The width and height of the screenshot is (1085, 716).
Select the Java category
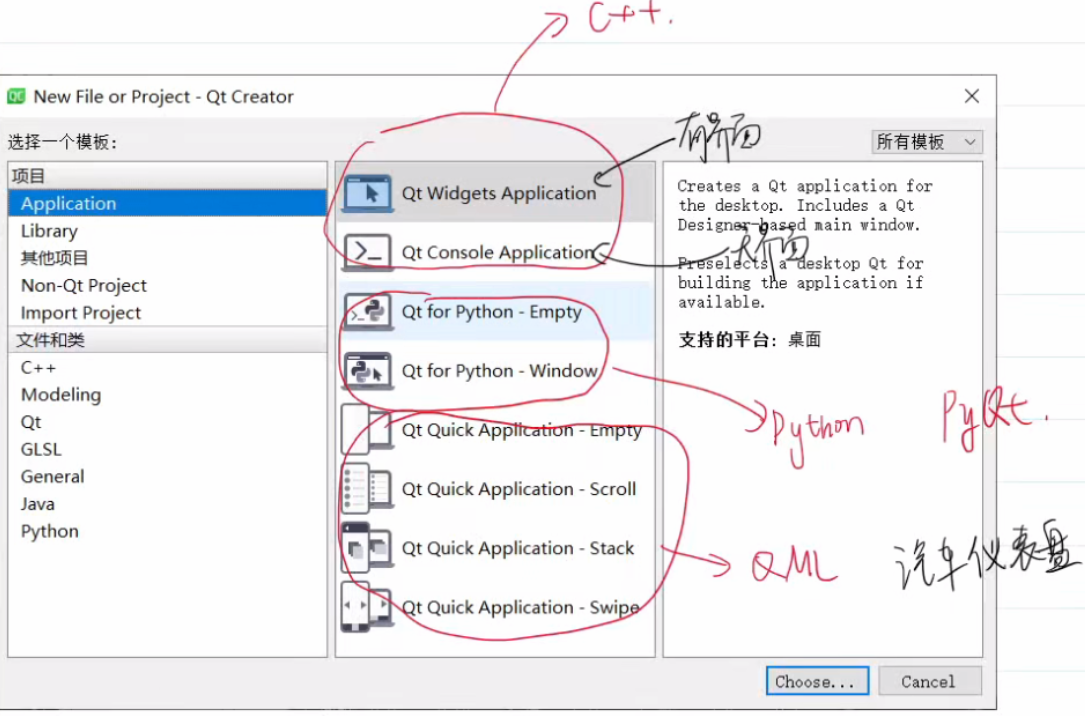[x=167, y=504]
